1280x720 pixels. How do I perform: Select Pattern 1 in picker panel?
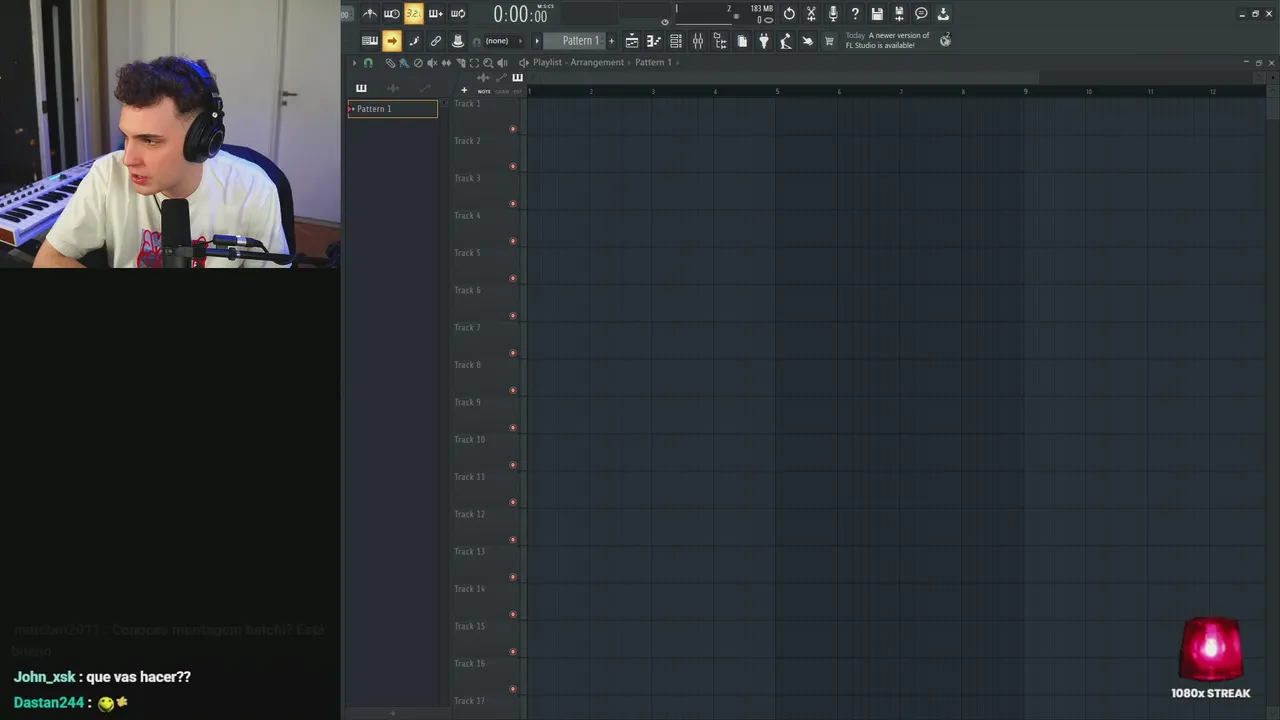tap(393, 109)
